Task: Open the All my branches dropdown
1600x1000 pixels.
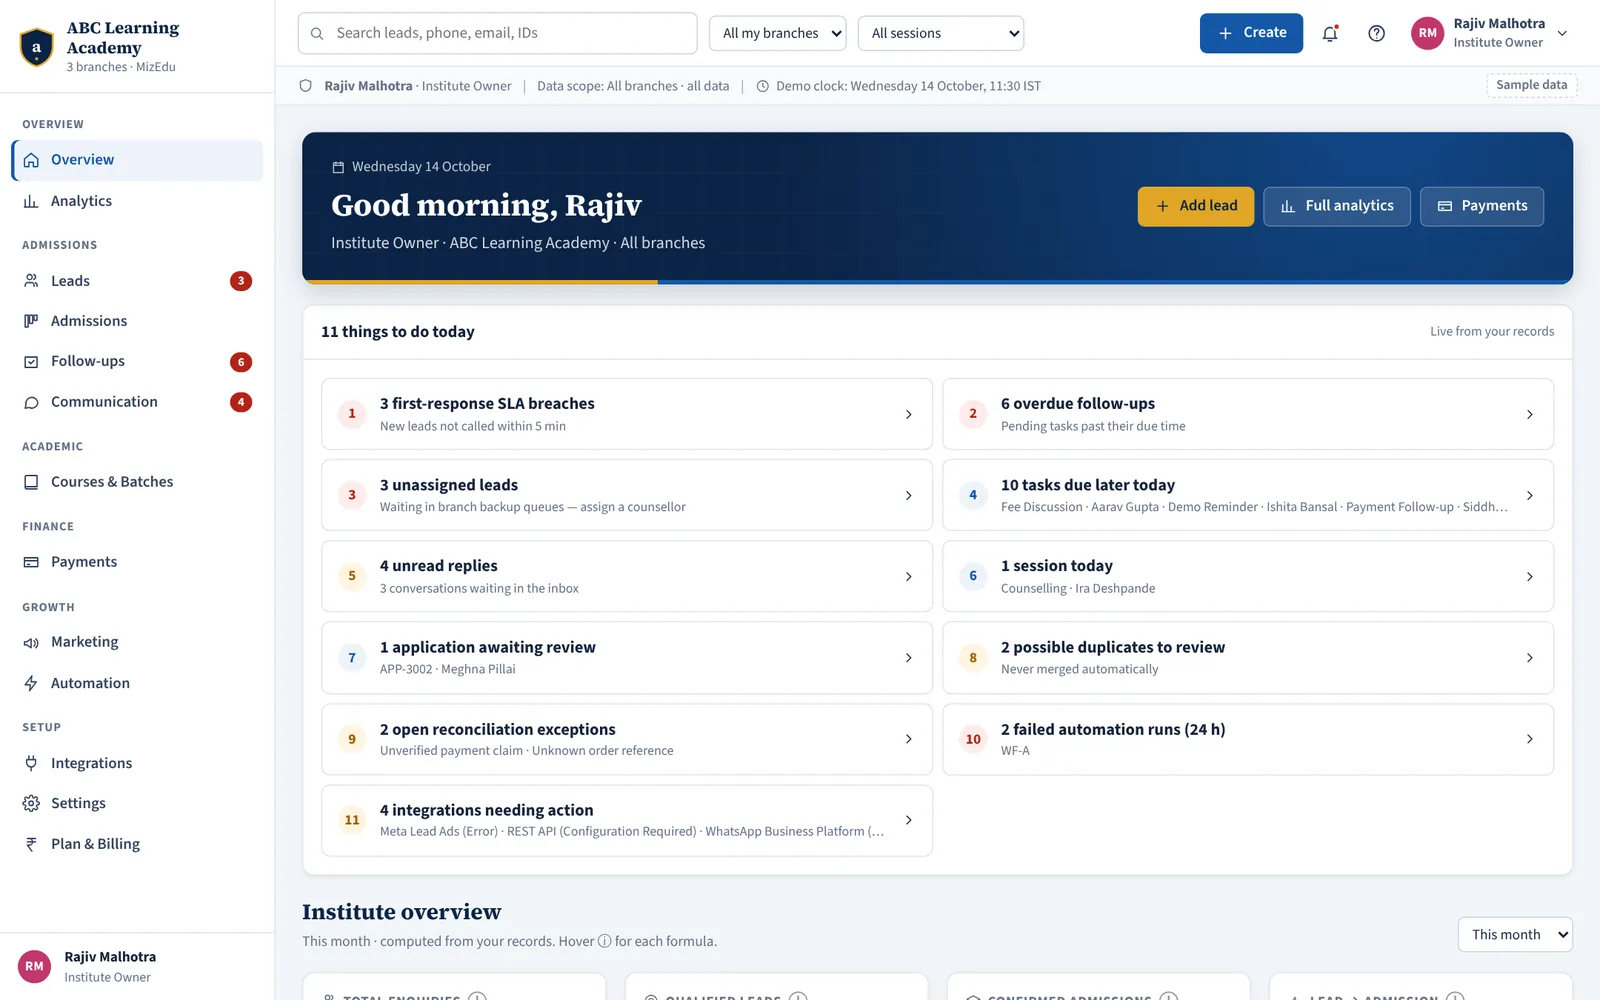Action: pos(778,33)
